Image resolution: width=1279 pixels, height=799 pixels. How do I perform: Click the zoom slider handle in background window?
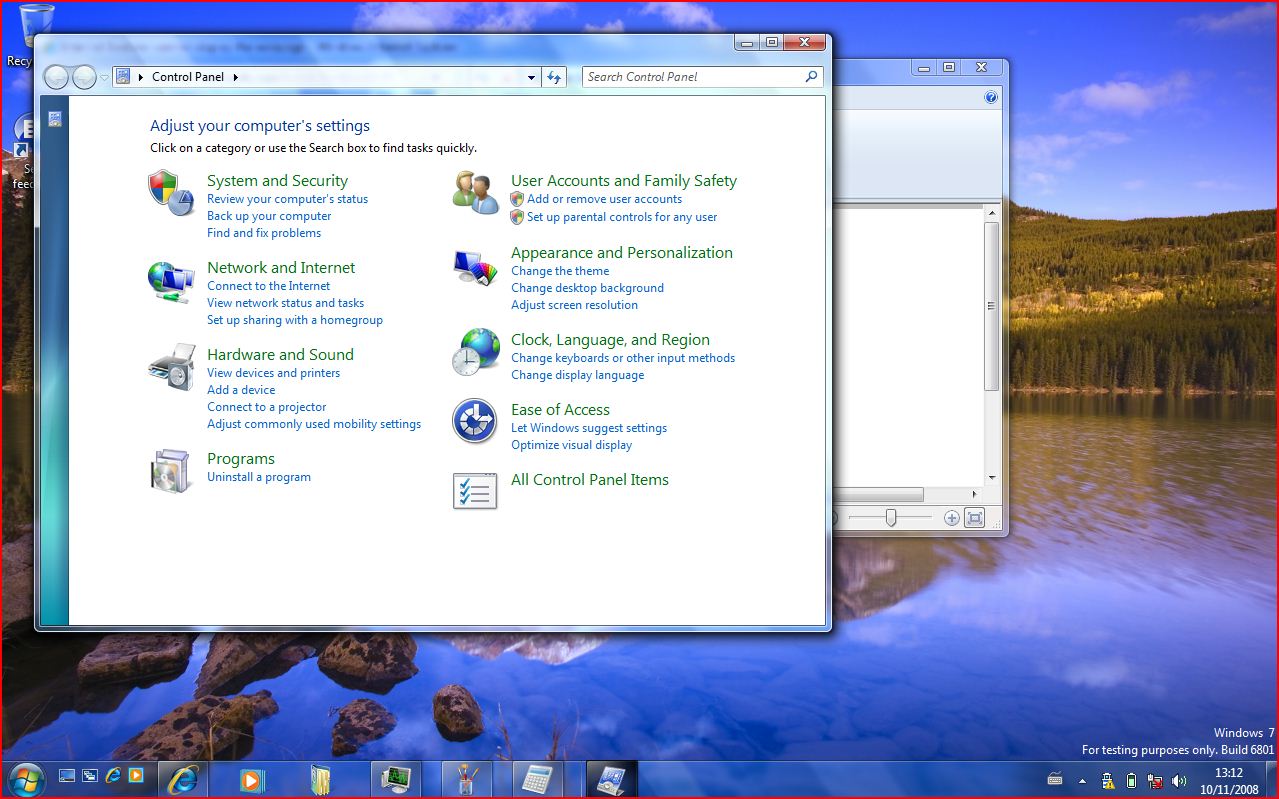[890, 518]
